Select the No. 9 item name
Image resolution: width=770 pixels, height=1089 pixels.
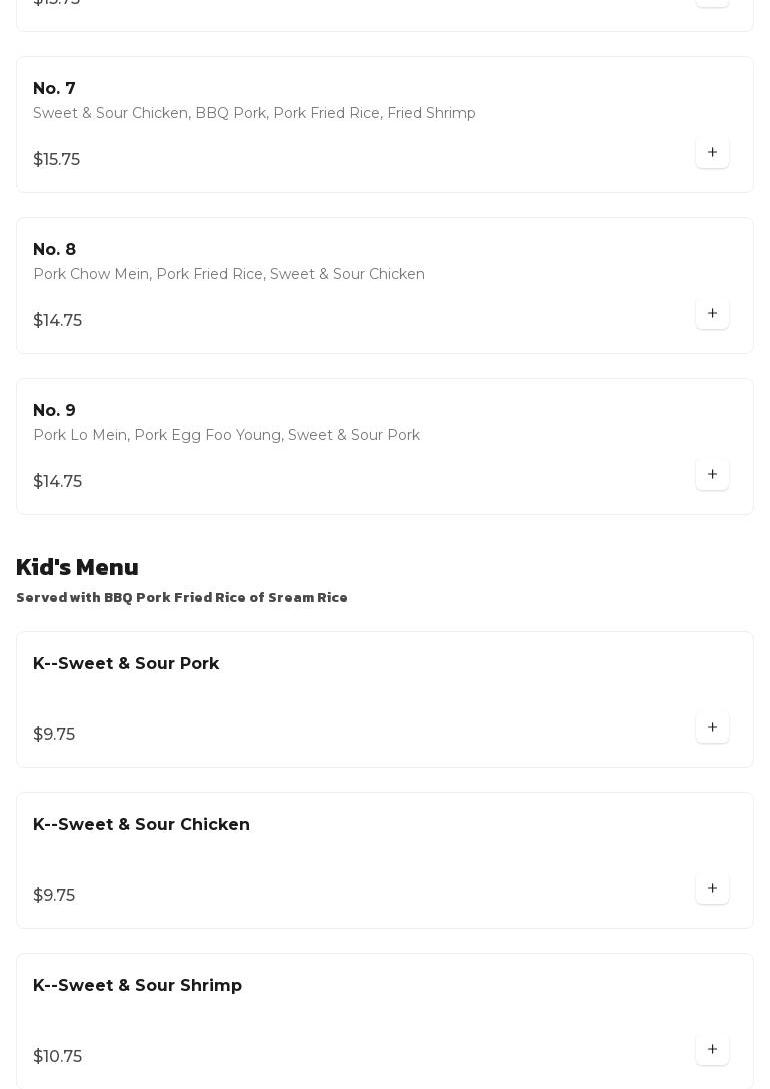click(x=54, y=411)
